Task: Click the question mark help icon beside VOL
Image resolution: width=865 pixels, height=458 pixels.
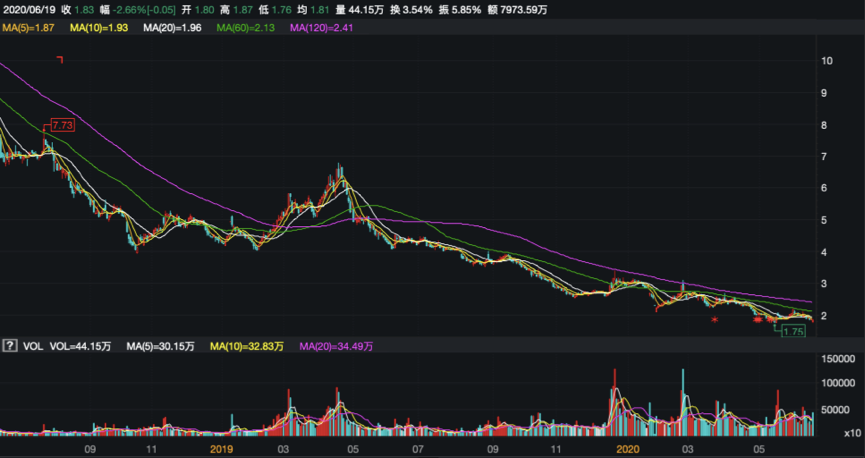Action: point(11,346)
